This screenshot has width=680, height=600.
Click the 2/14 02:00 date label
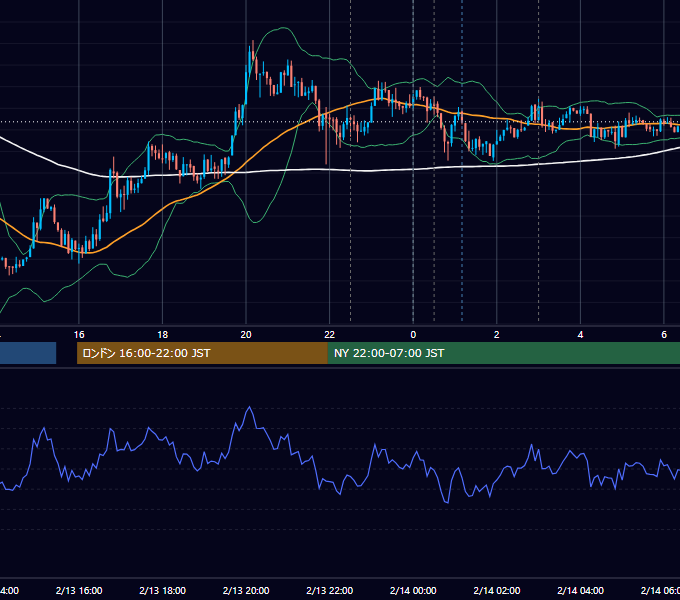pos(497,590)
